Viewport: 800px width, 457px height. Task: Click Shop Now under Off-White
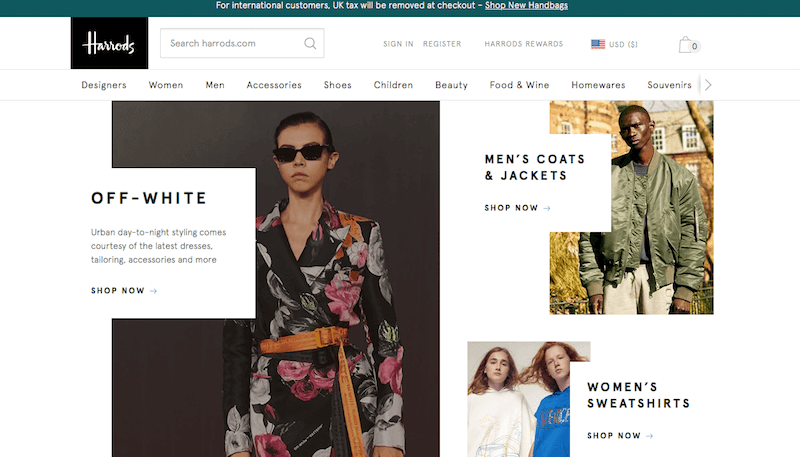[118, 291]
